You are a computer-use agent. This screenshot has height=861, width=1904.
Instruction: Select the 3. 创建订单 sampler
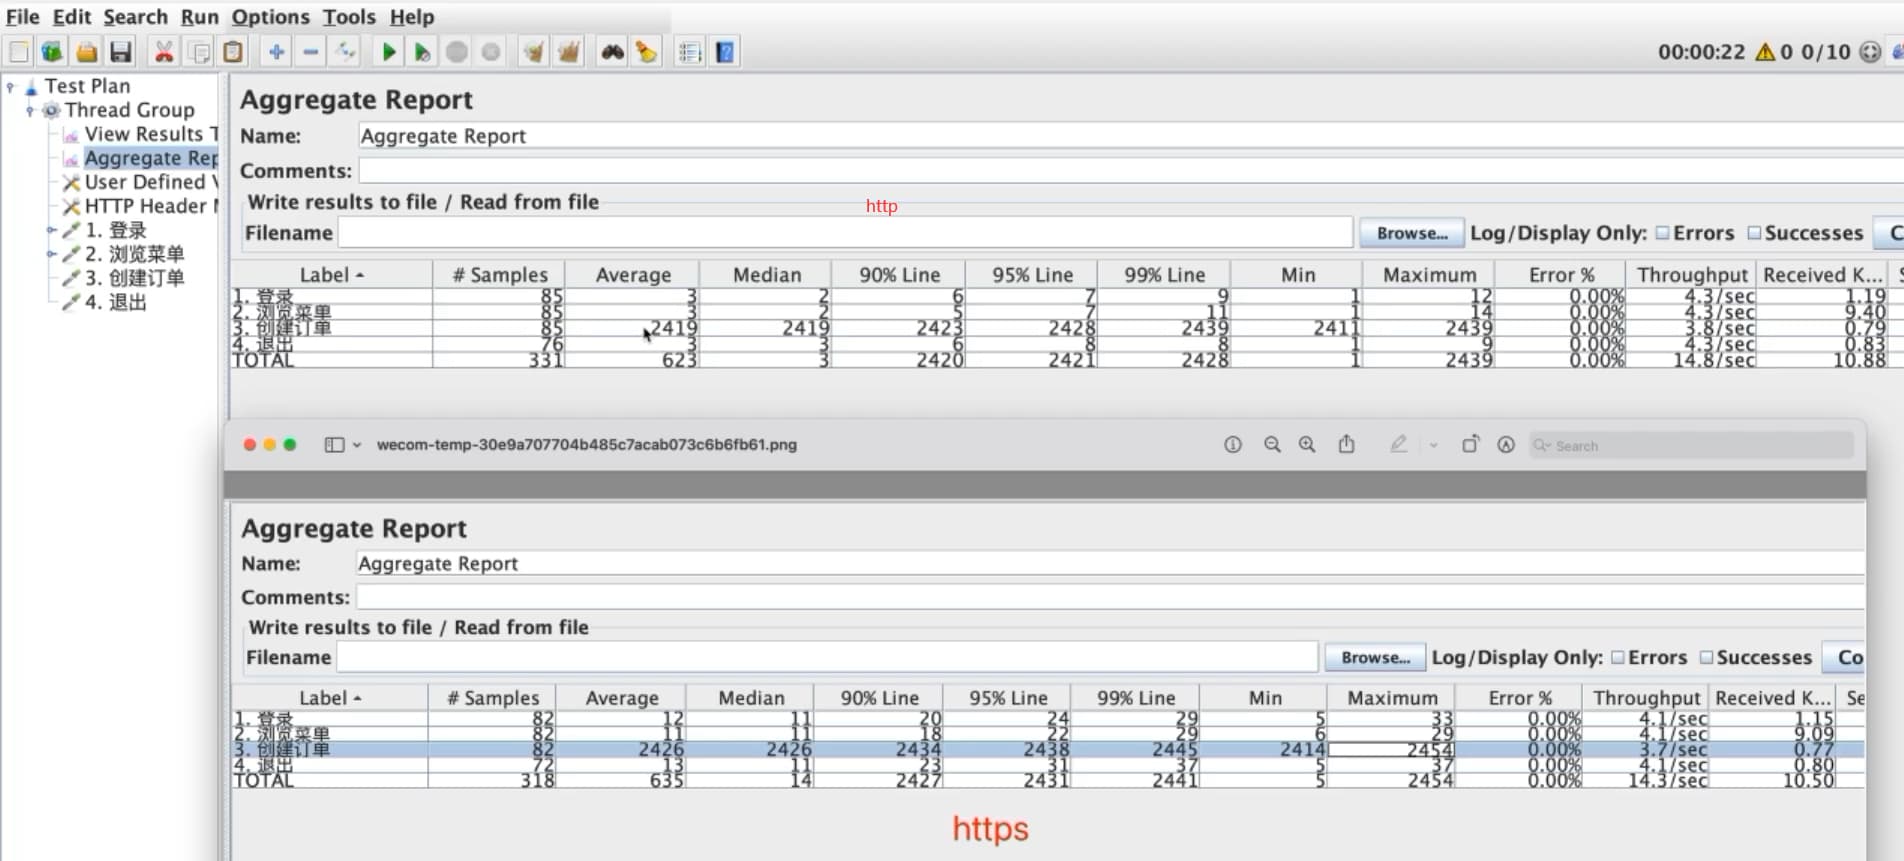[x=124, y=278]
